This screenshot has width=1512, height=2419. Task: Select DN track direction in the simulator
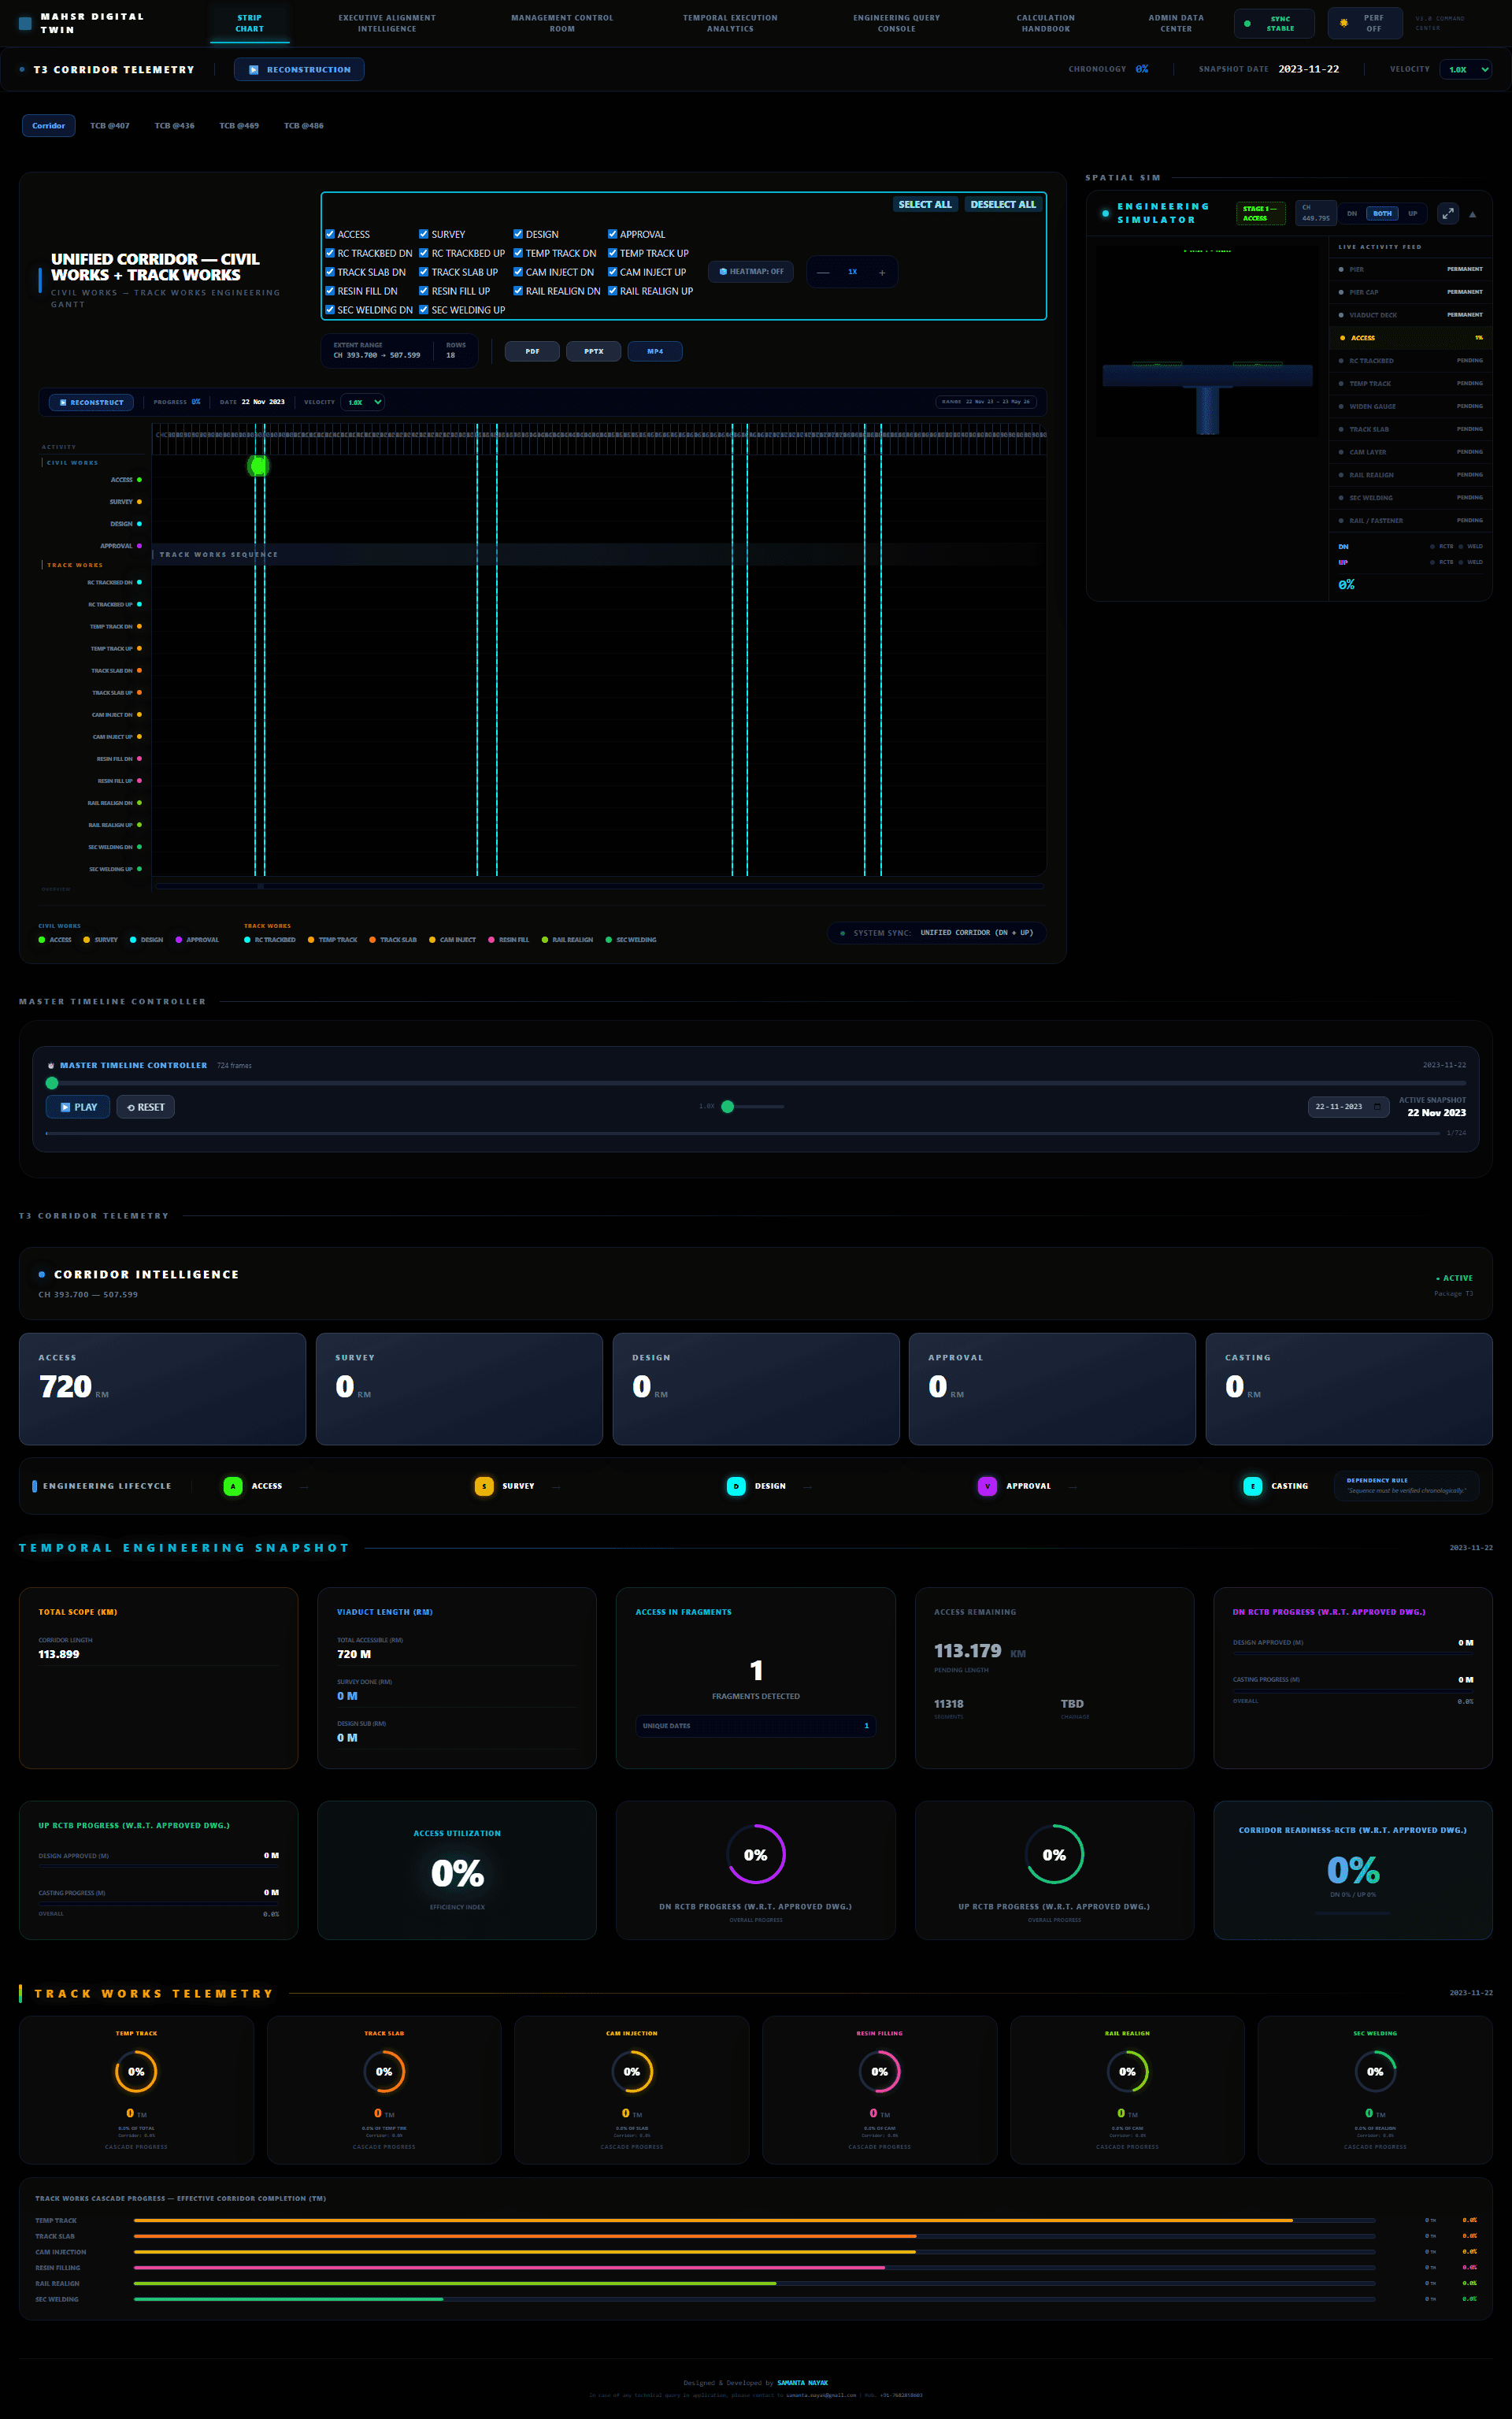[x=1352, y=214]
